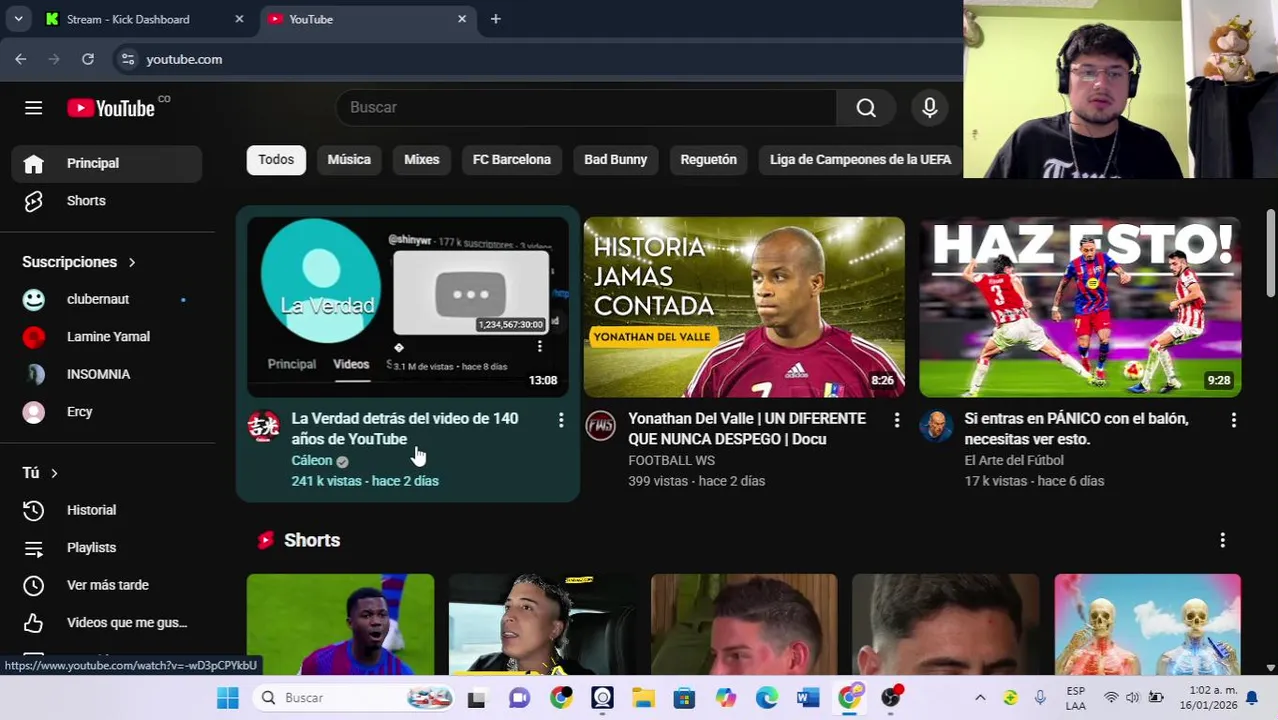The image size is (1278, 720).
Task: Click the magnifier search button
Action: point(866,108)
